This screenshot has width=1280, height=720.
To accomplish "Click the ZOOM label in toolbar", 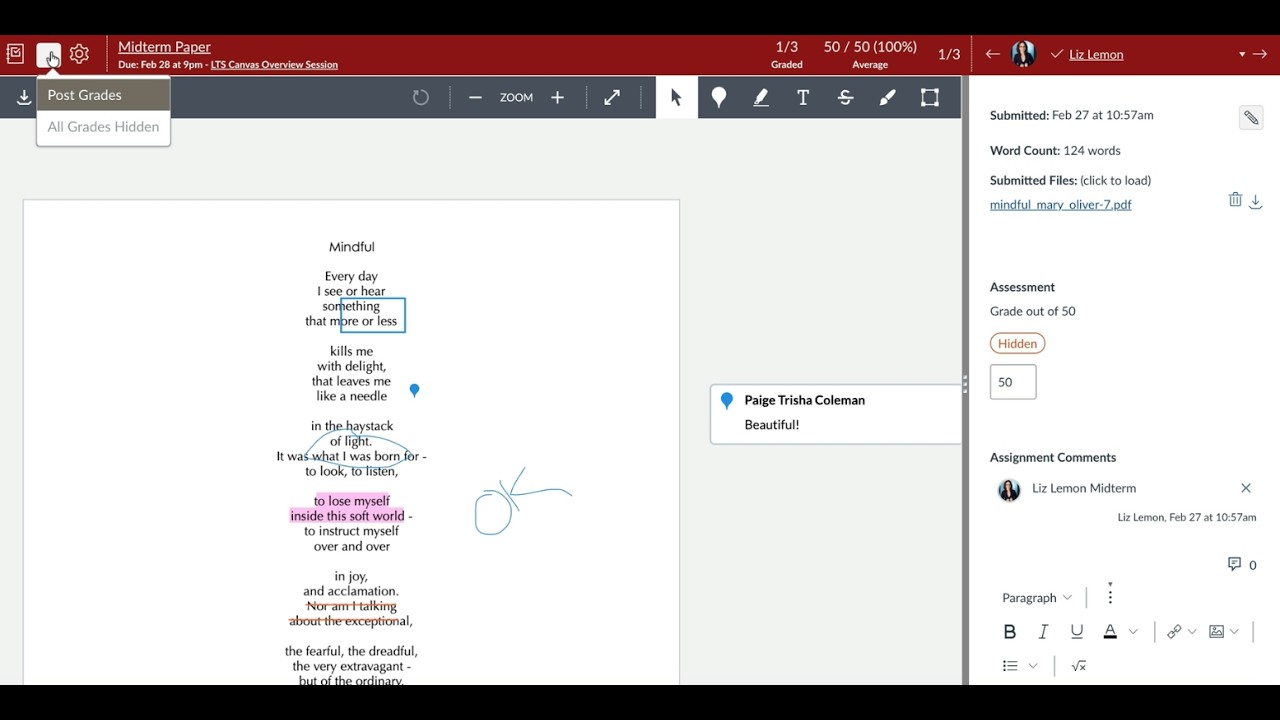I will tap(516, 98).
